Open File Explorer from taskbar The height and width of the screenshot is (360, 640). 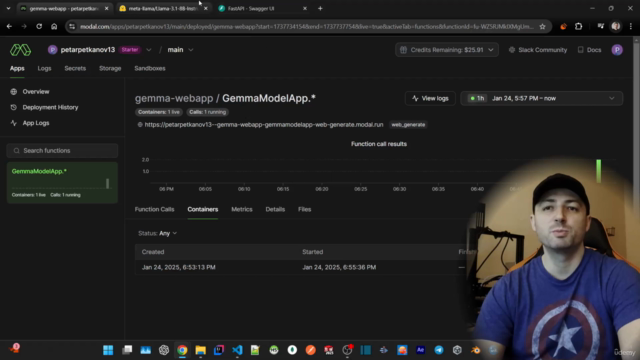point(200,350)
